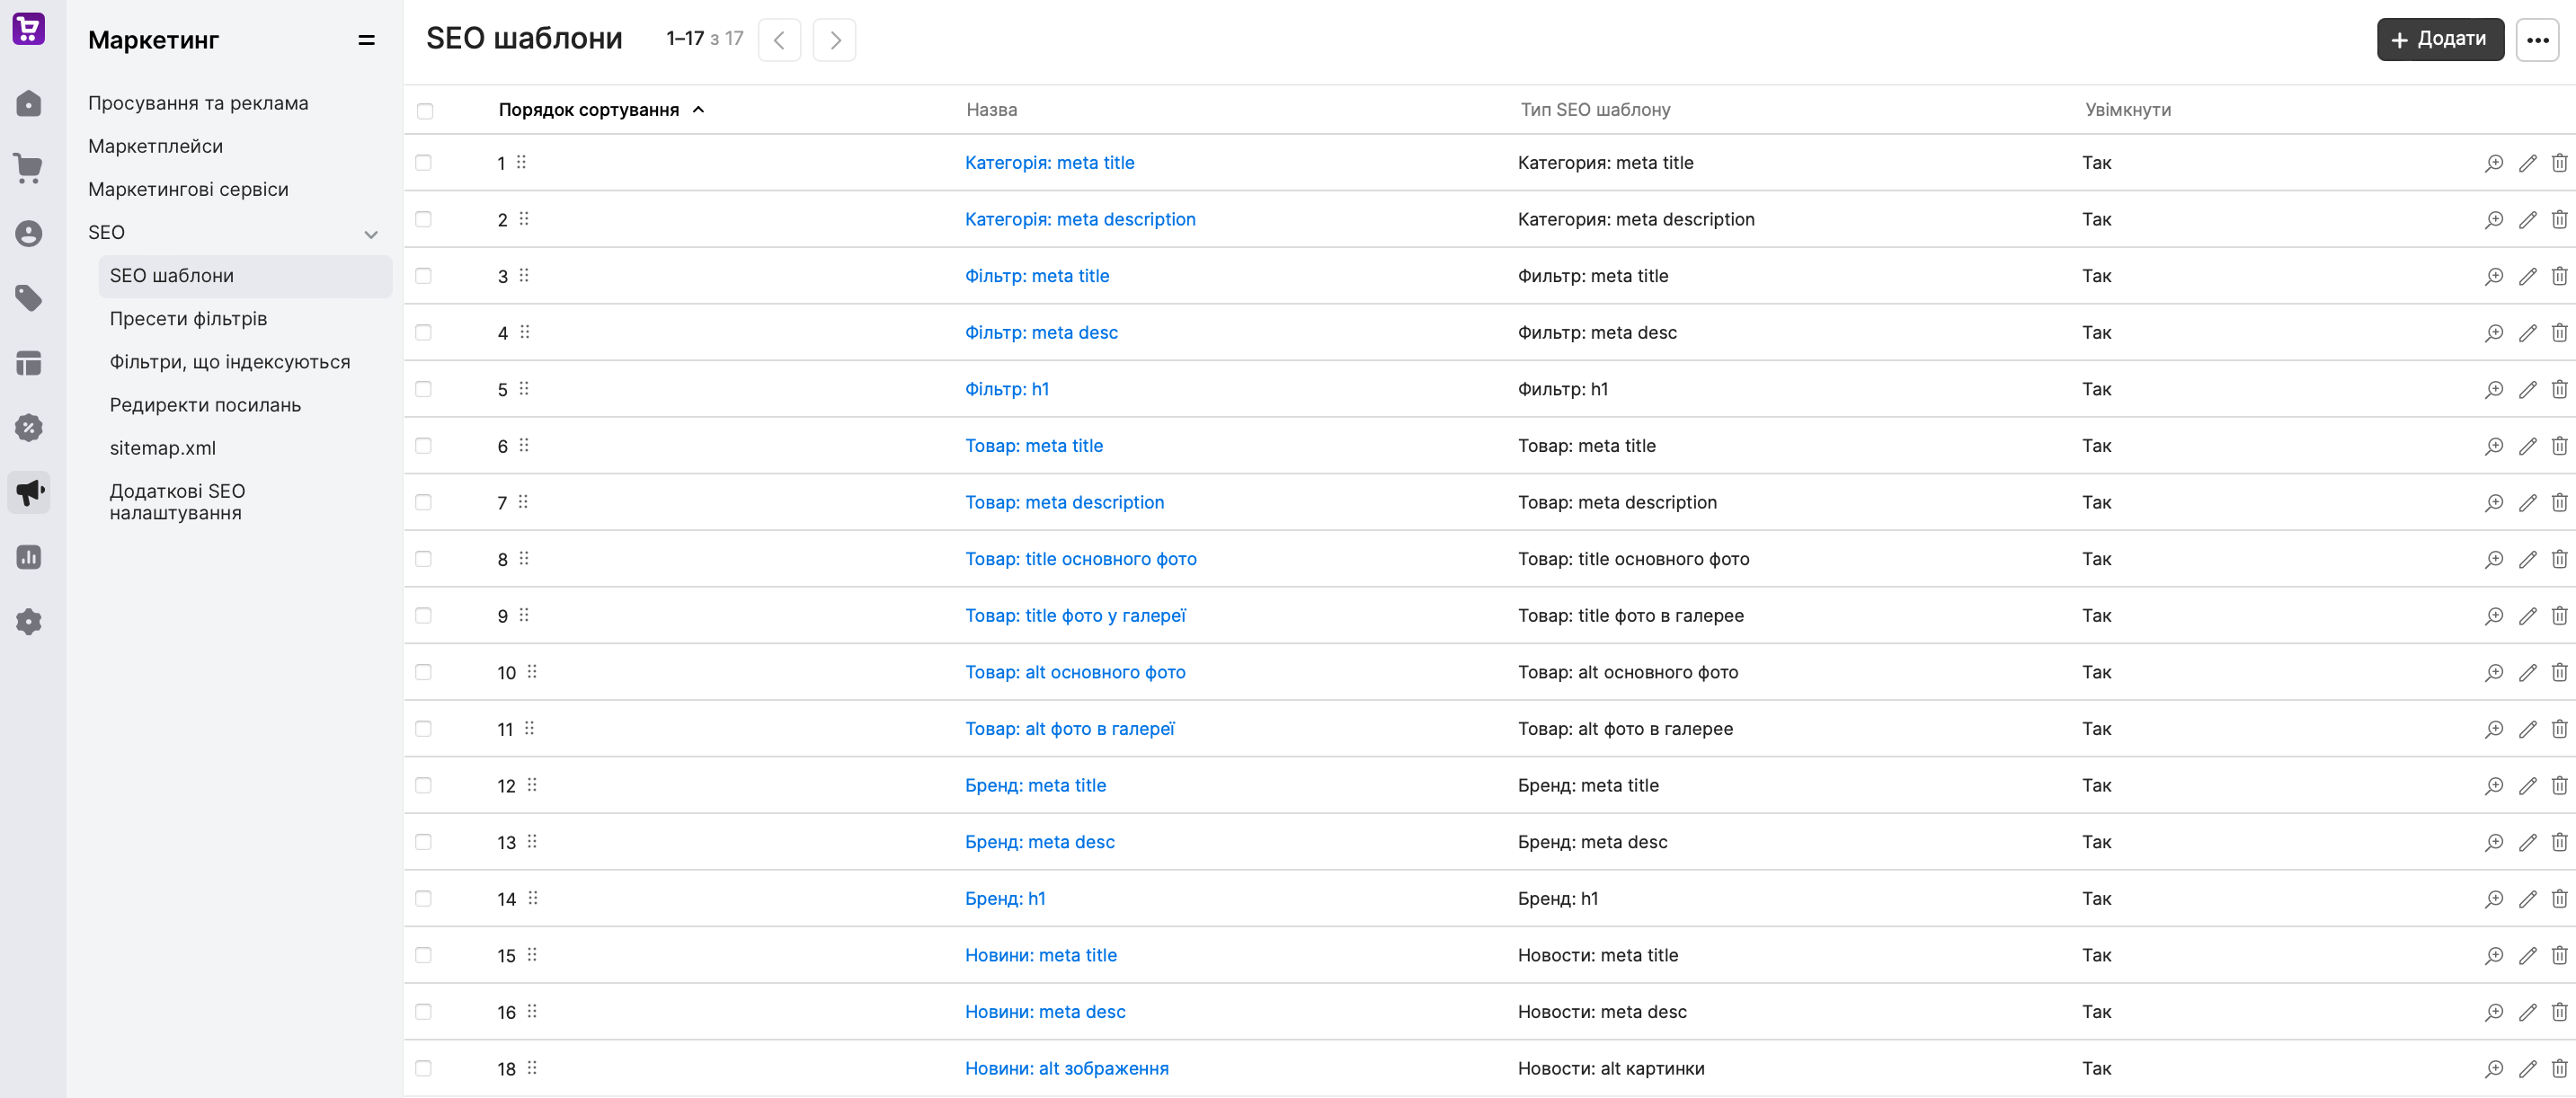
Task: Click the customers profile icon in sidebar
Action: pyautogui.click(x=28, y=233)
